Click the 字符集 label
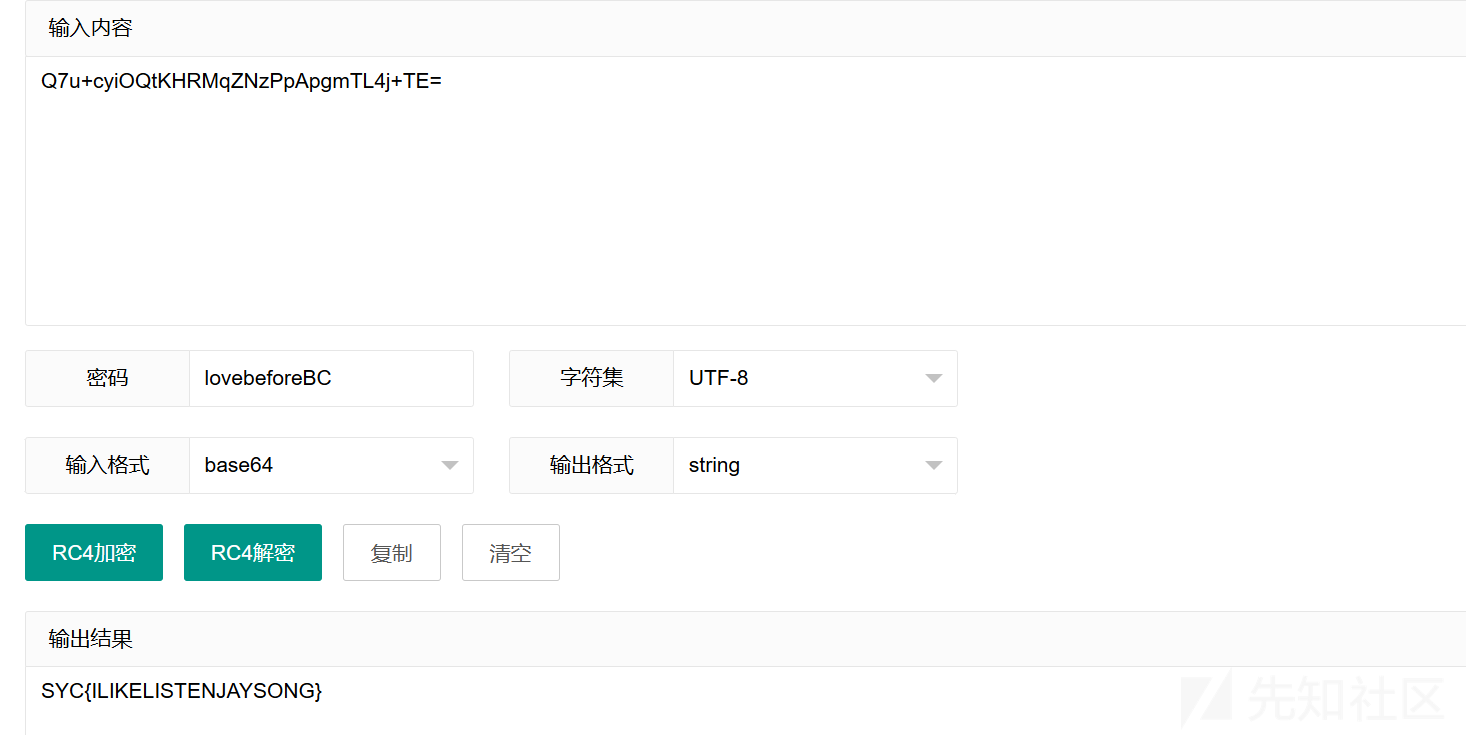The image size is (1466, 735). point(591,378)
